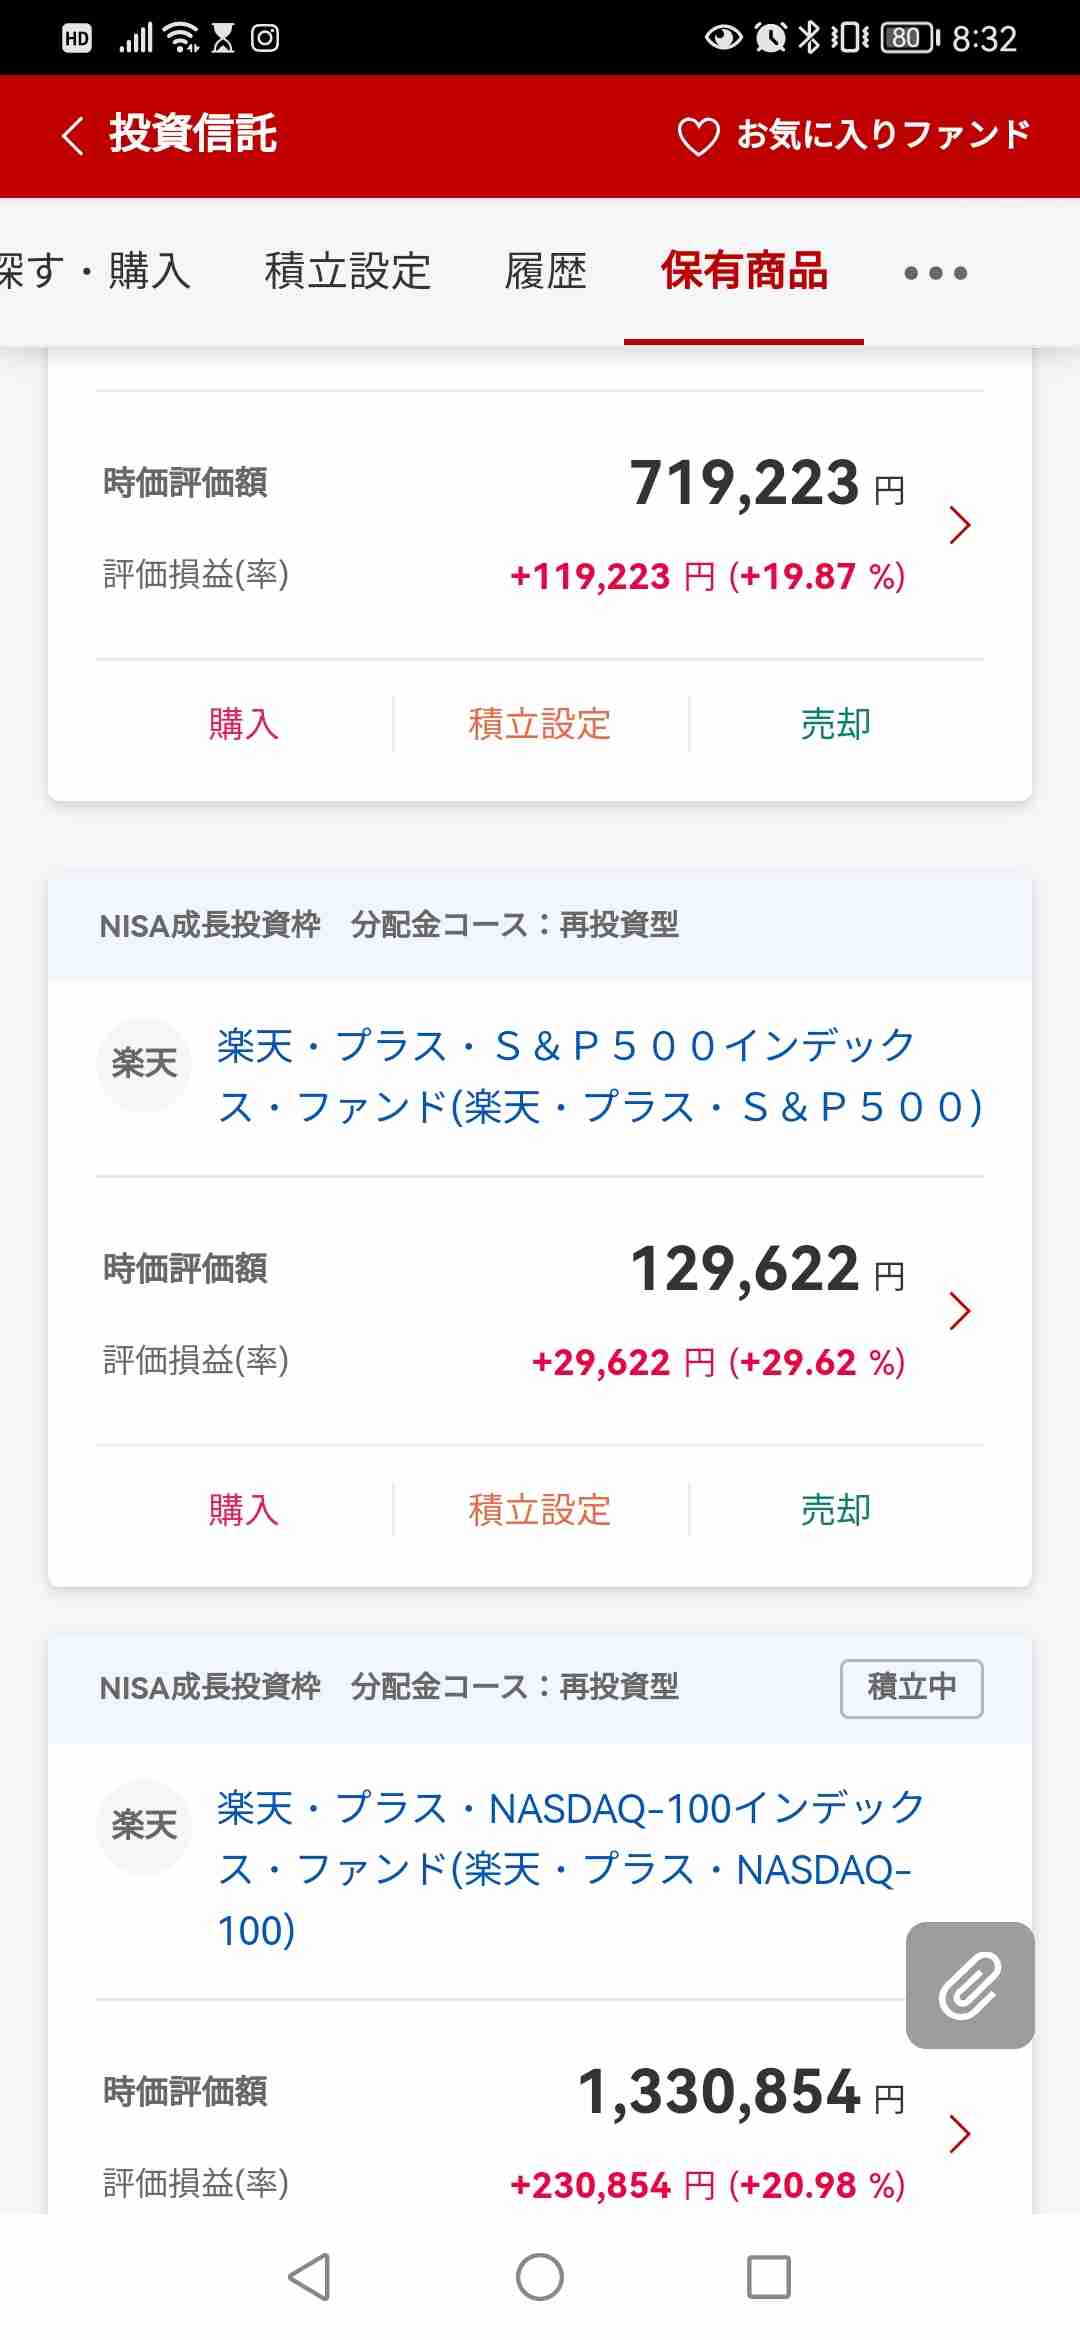
Task: Expand details chevron for 129,622 円 holding
Action: (x=960, y=1311)
